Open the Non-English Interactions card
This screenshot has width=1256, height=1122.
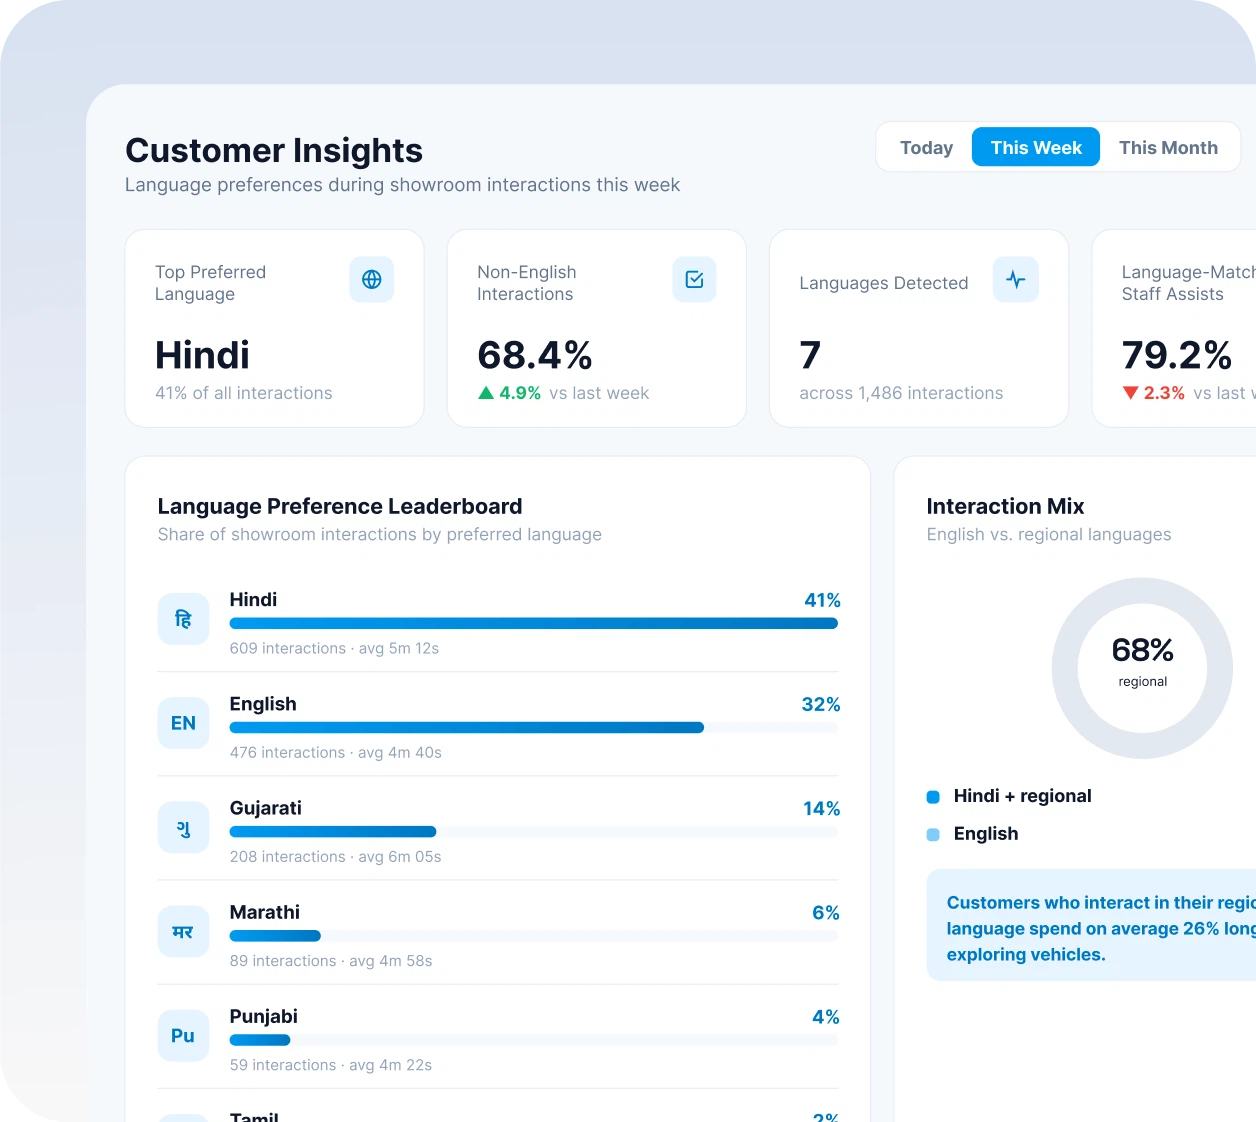[596, 328]
